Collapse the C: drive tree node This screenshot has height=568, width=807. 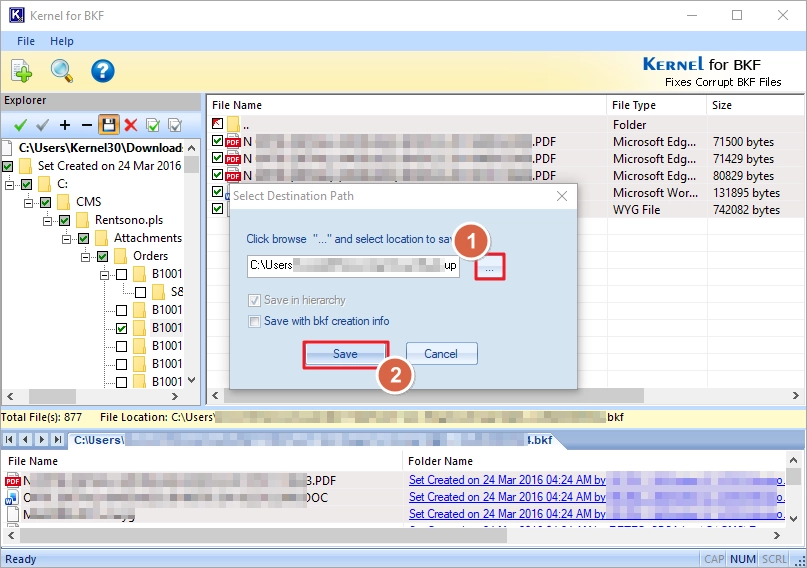coord(9,184)
